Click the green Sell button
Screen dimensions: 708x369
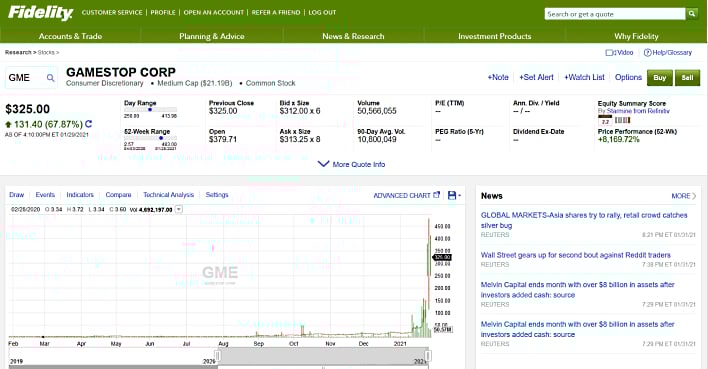[x=687, y=78]
